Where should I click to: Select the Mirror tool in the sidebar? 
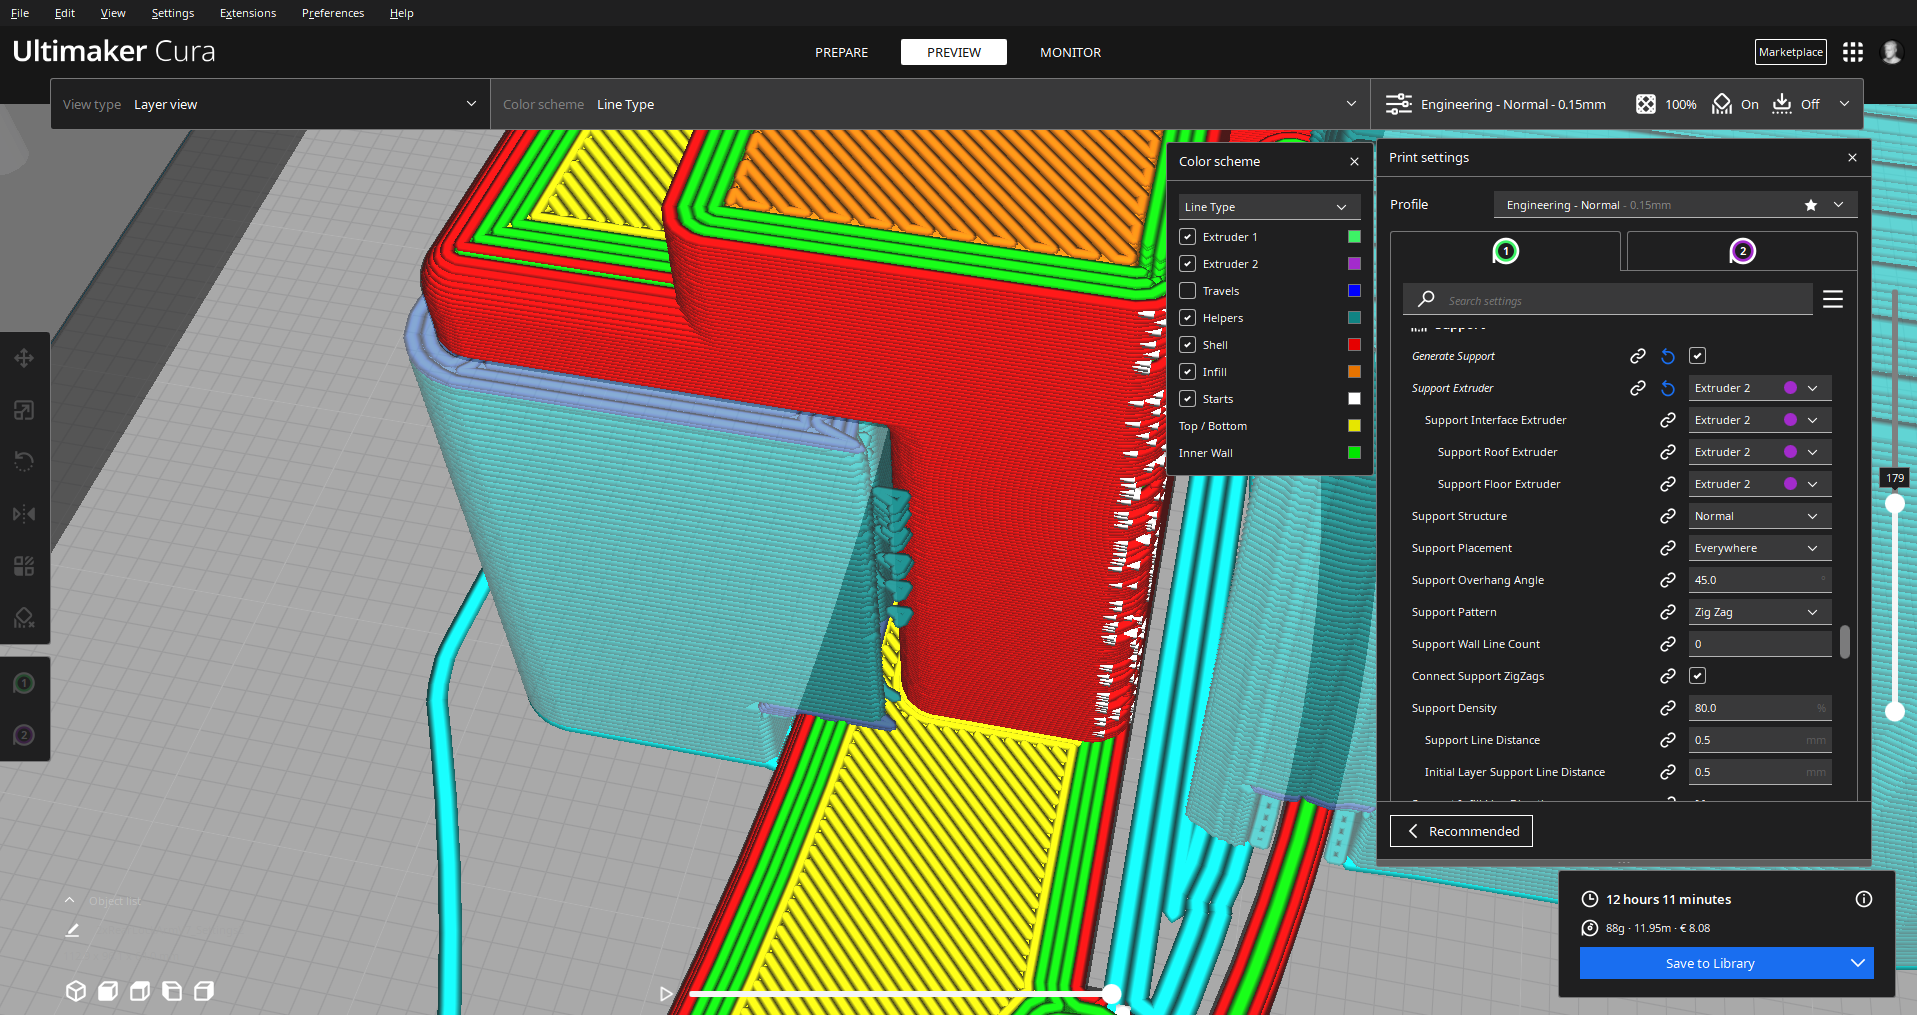point(24,514)
